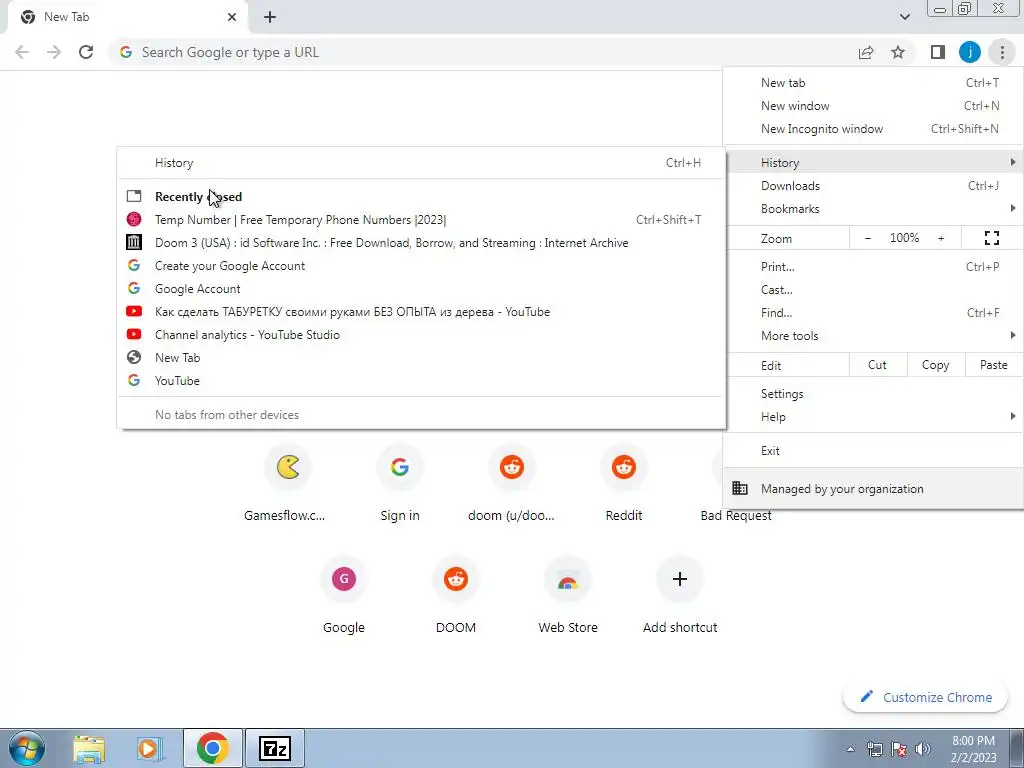Increase zoom with plus button
The image size is (1024, 768).
click(x=941, y=238)
